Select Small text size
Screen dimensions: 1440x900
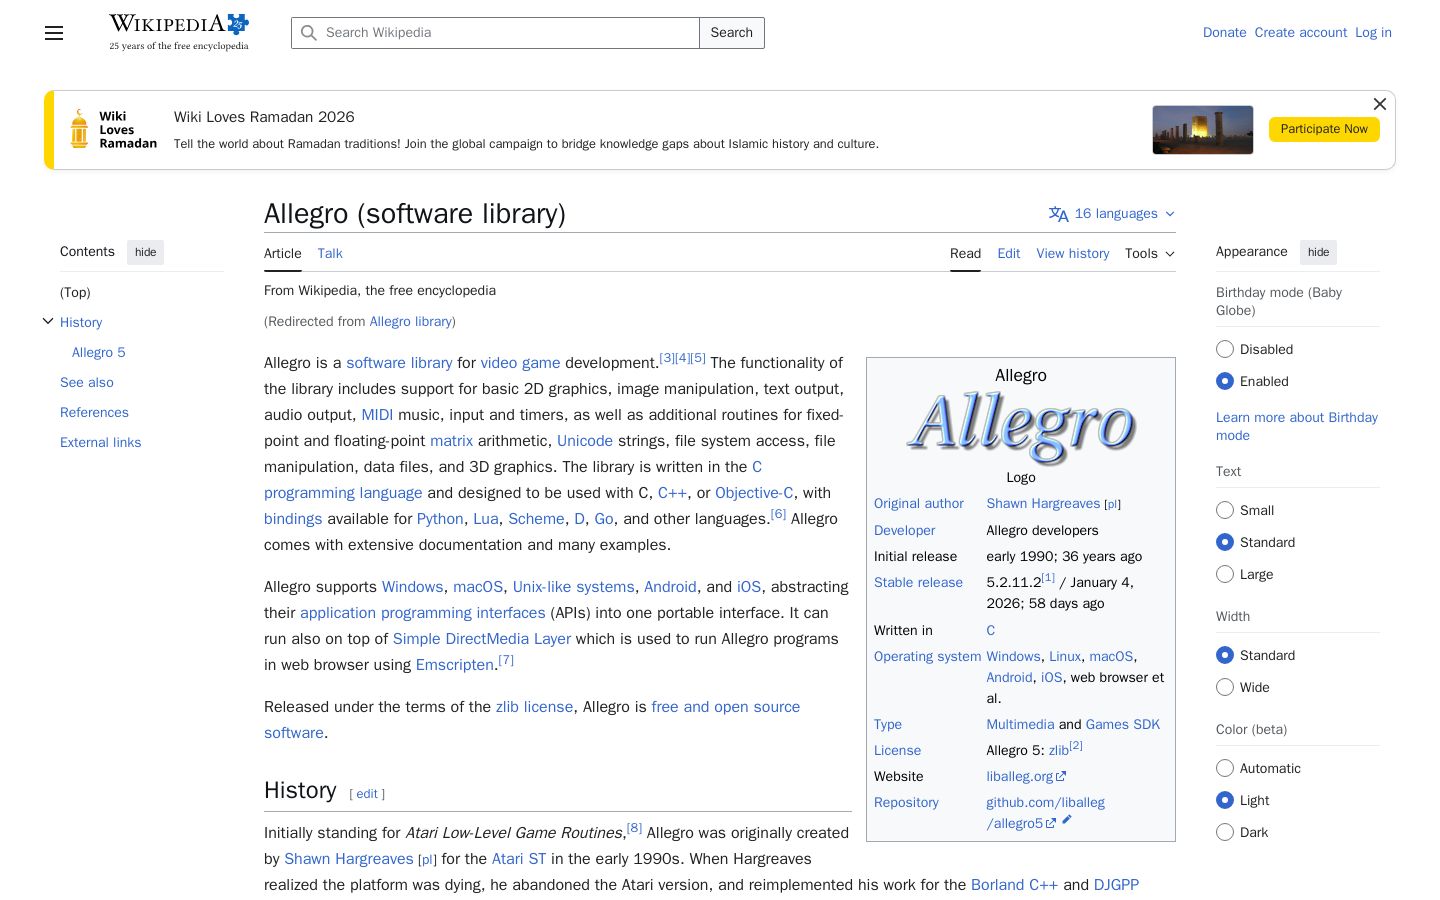coord(1225,510)
